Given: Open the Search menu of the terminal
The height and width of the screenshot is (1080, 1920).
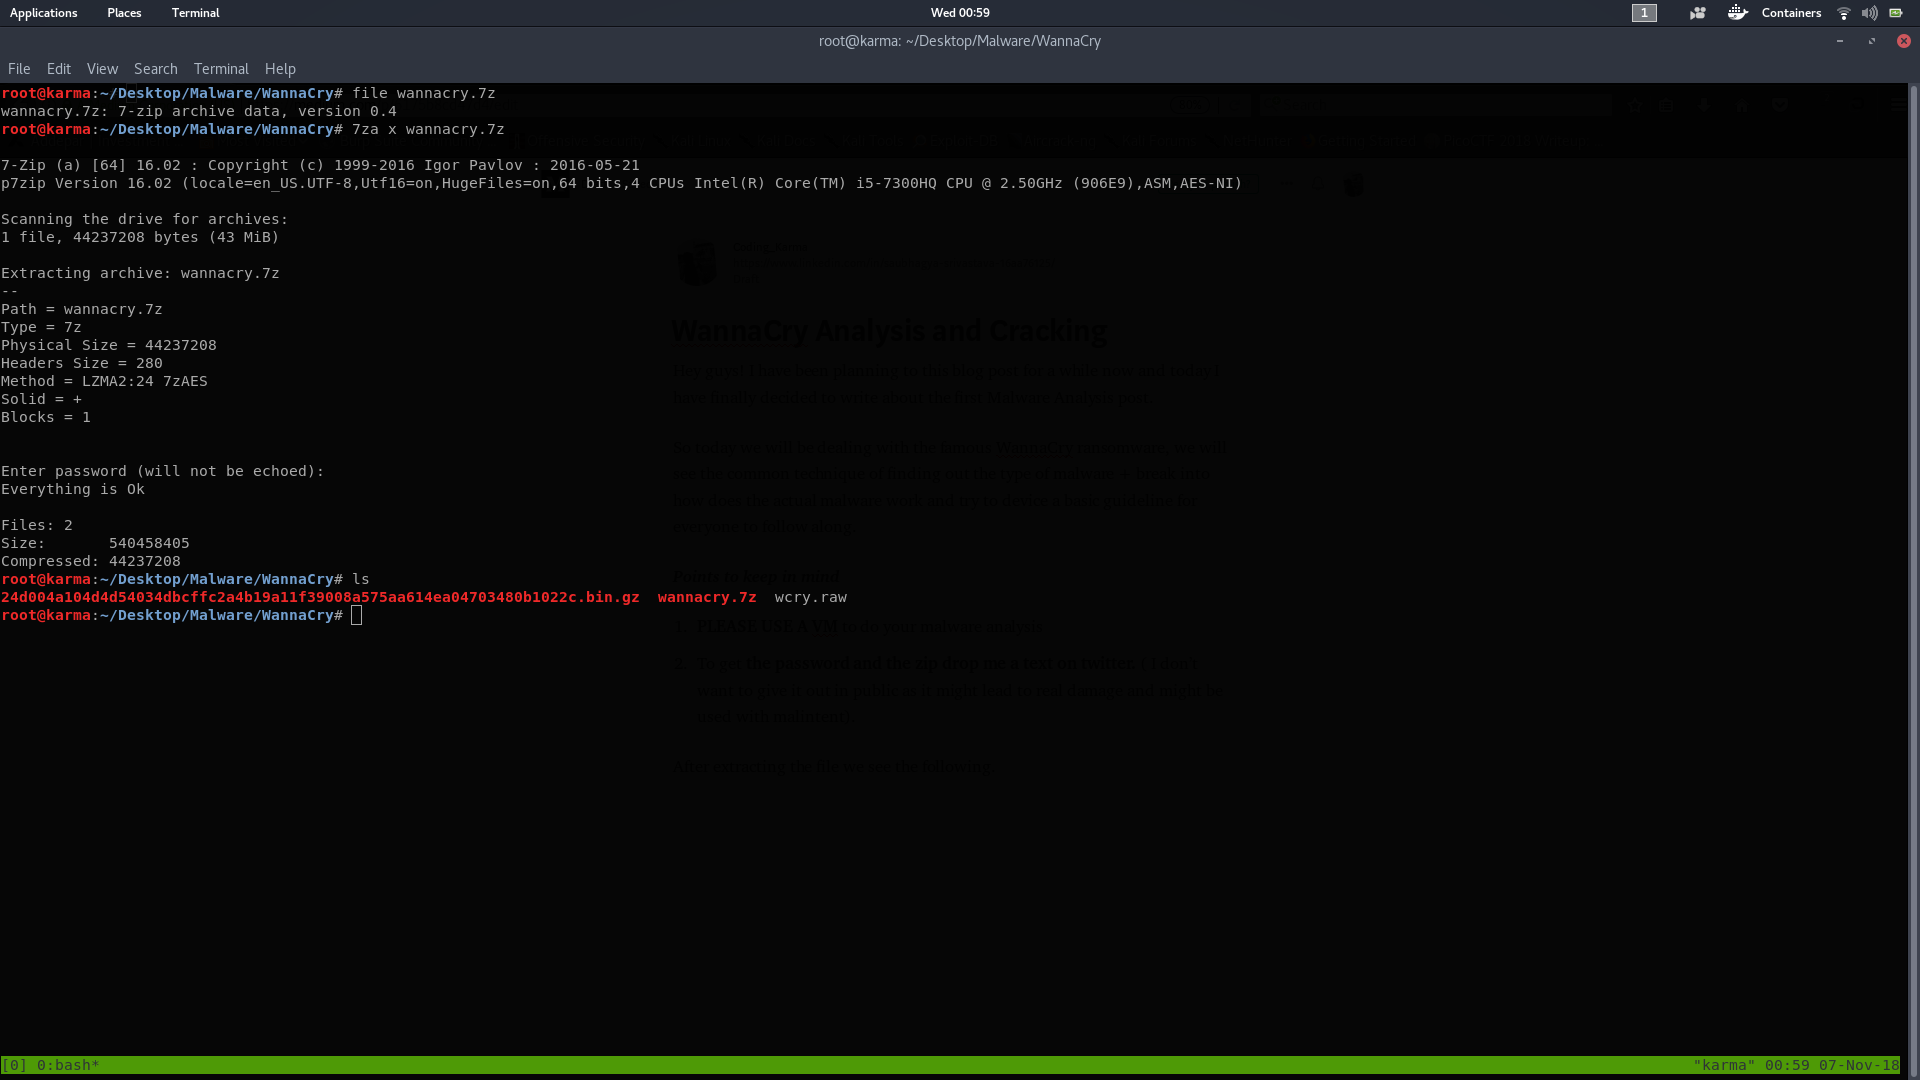Looking at the screenshot, I should click(x=155, y=68).
